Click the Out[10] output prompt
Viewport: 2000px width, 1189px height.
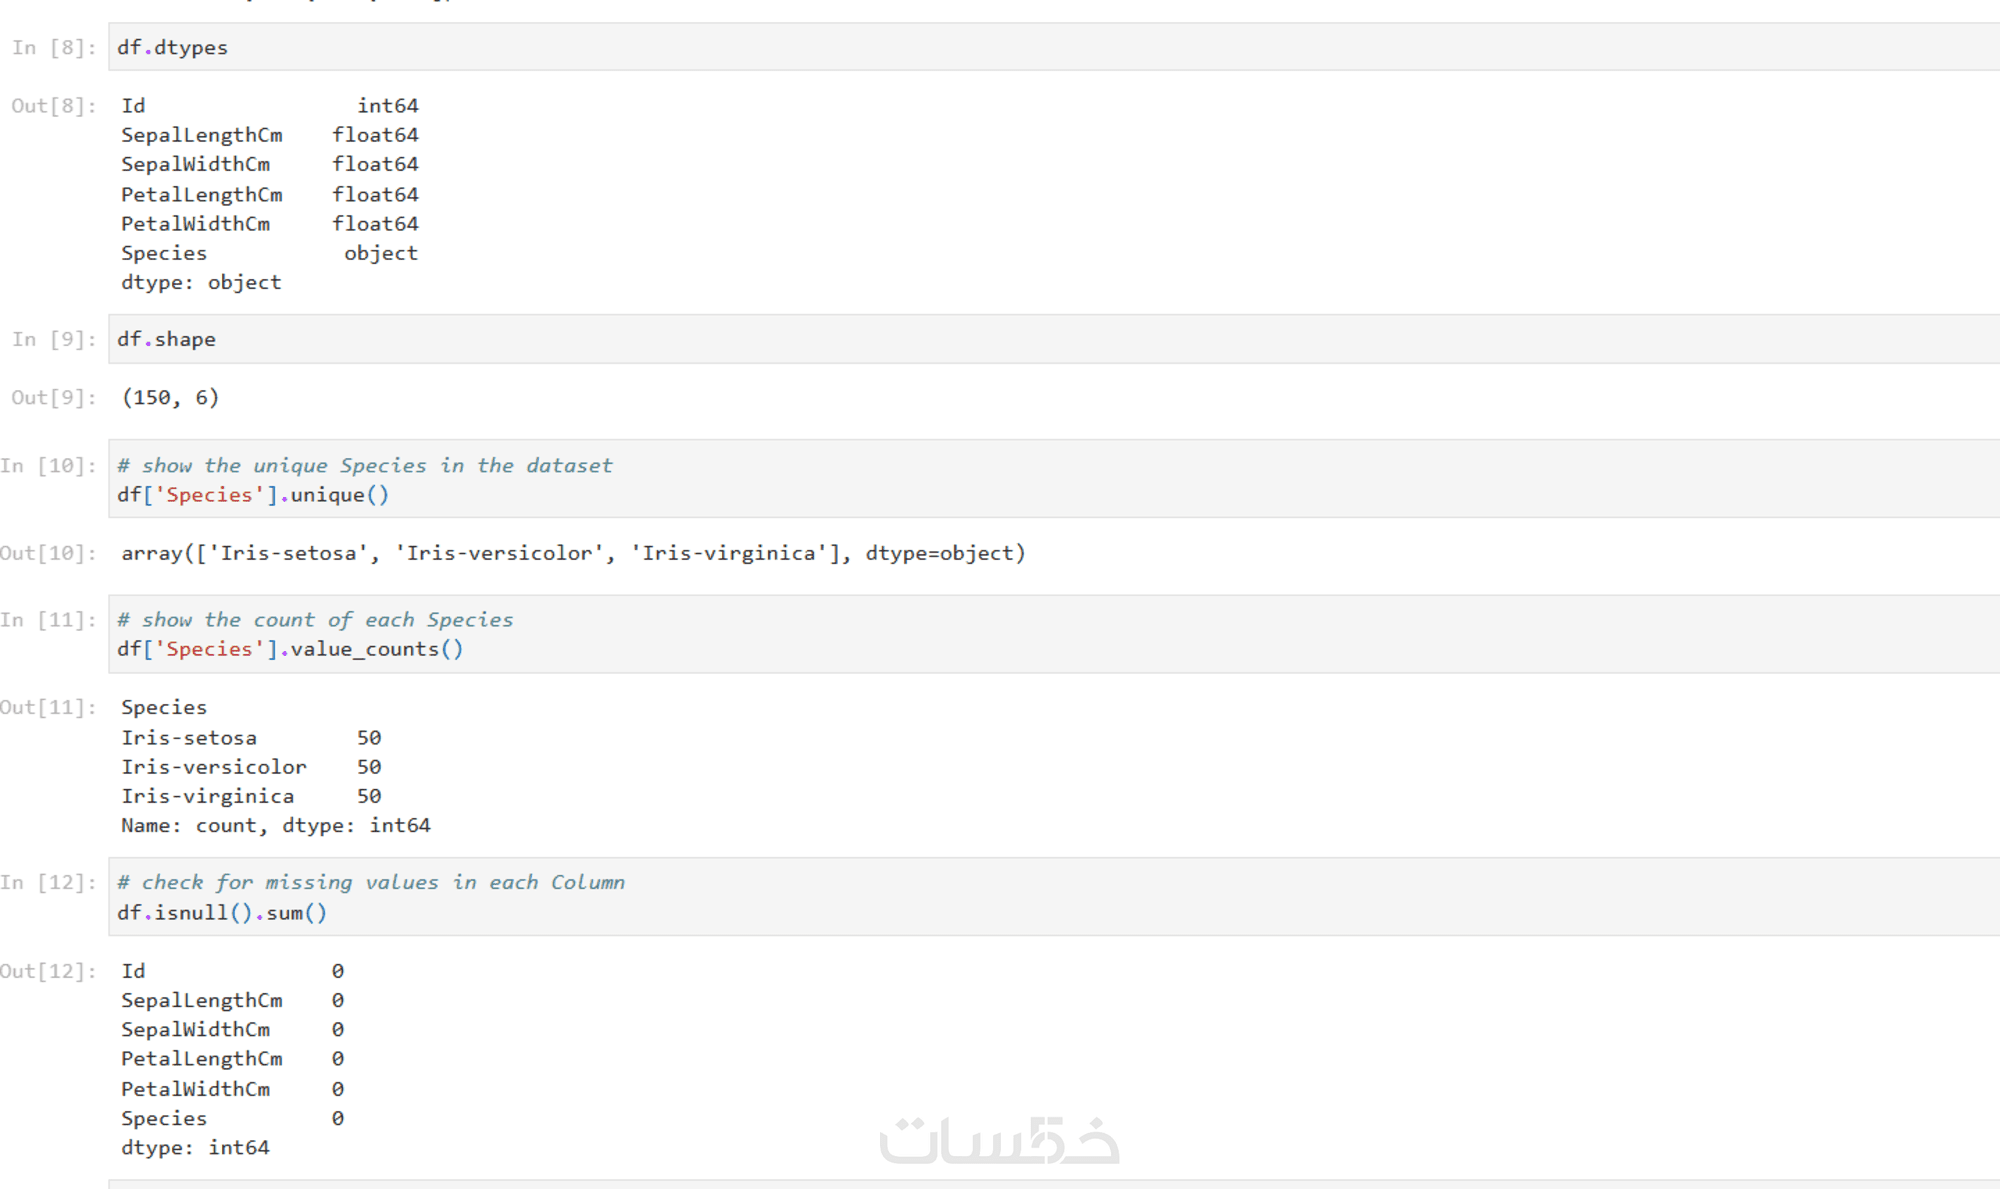pos(48,553)
